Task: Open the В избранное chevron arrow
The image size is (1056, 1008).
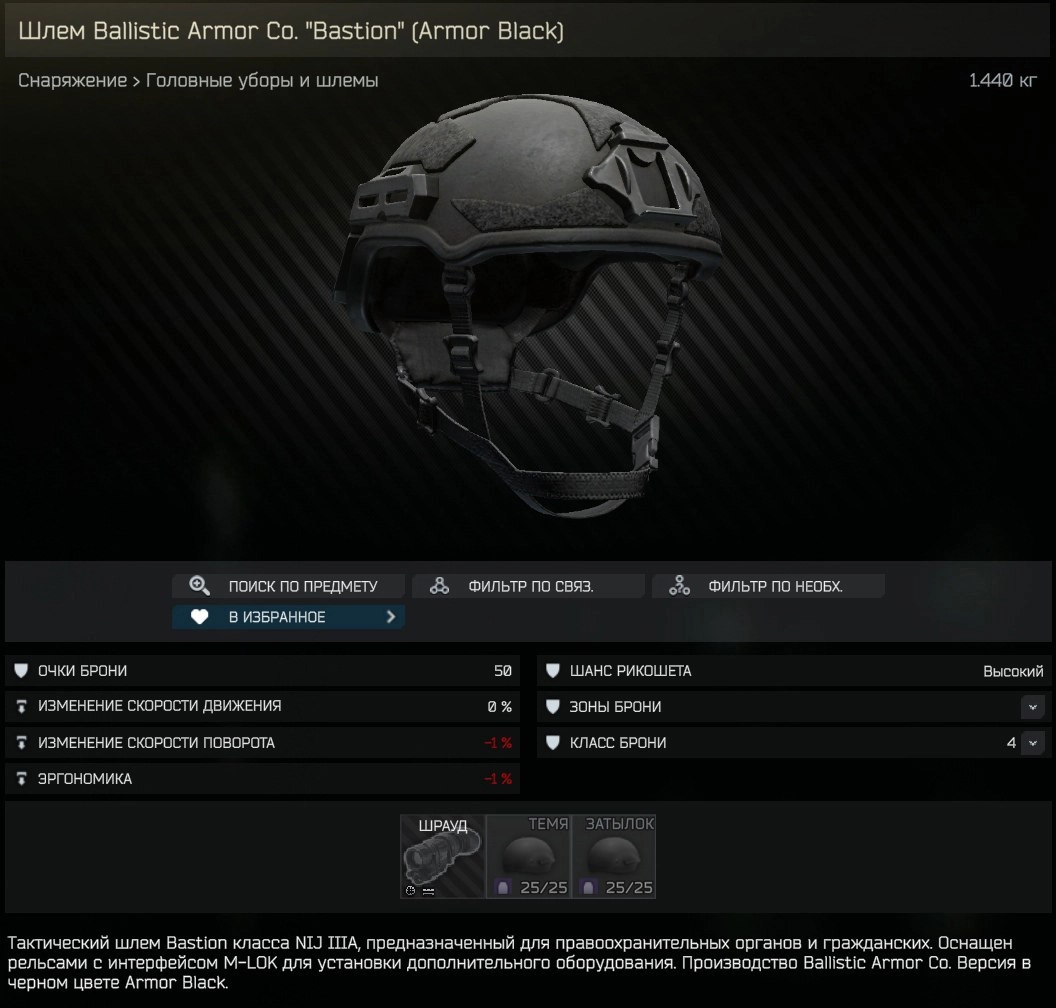Action: click(x=391, y=617)
